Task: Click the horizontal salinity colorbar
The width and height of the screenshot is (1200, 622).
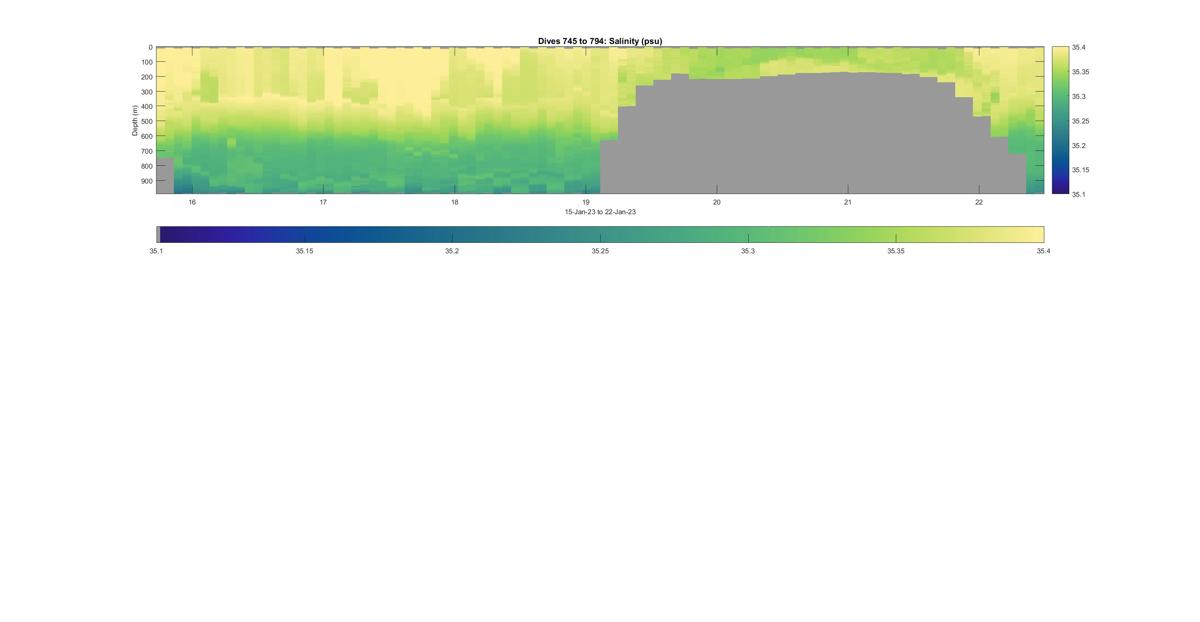Action: (x=600, y=234)
